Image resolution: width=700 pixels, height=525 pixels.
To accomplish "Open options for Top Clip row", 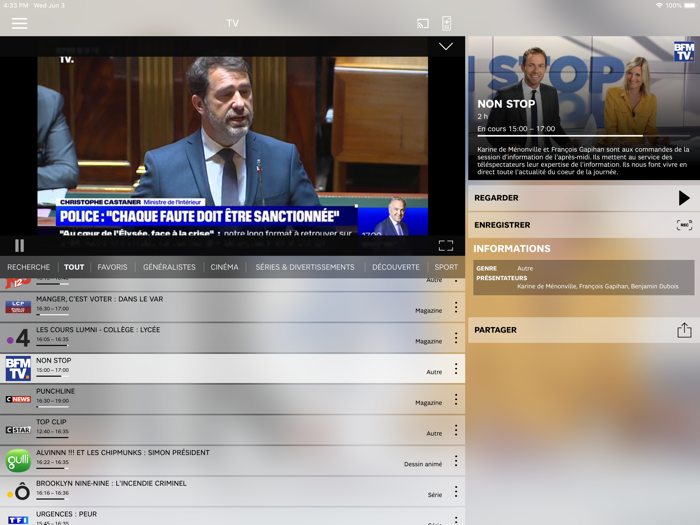I will (456, 430).
